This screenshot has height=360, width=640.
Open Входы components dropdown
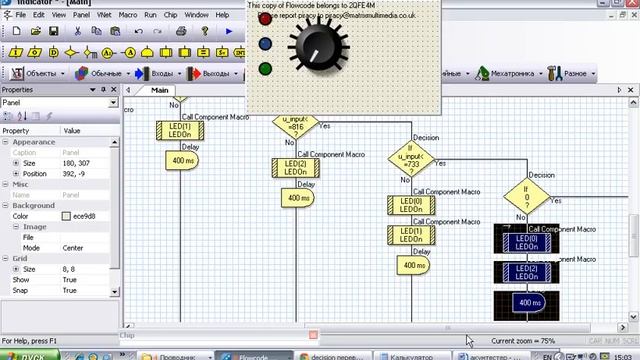pyautogui.click(x=158, y=73)
